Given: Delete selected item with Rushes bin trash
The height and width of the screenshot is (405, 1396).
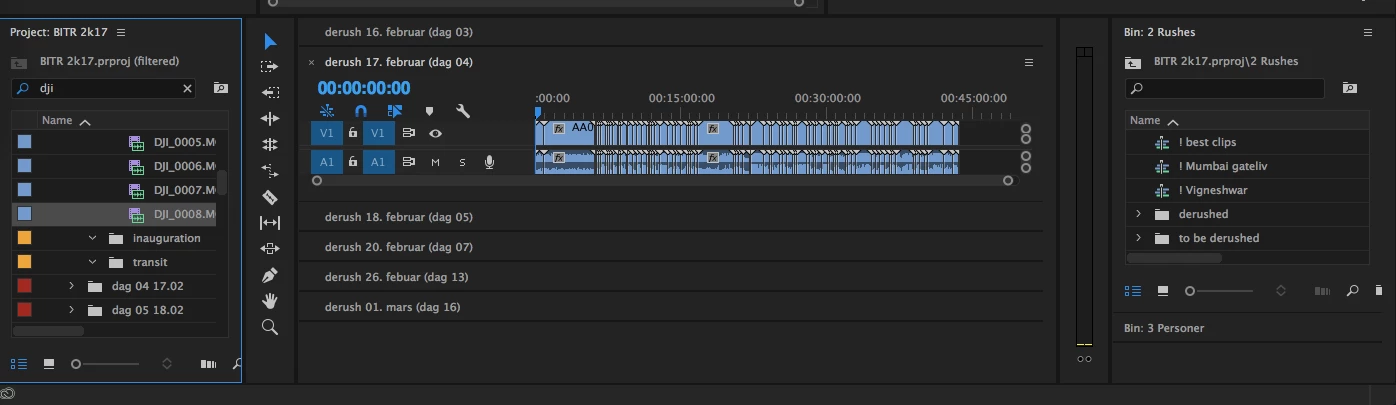Looking at the screenshot, I should (1379, 291).
